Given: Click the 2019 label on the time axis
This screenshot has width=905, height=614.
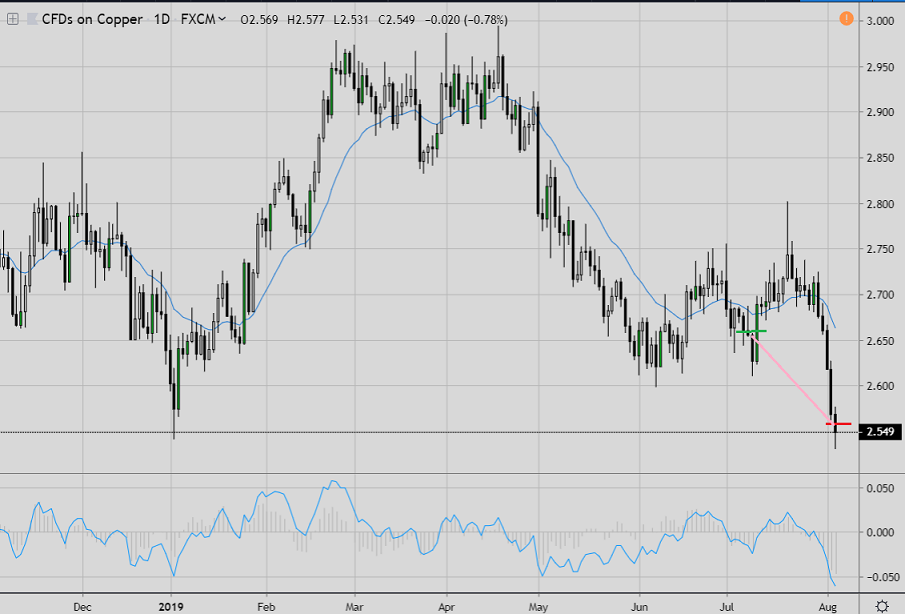Looking at the screenshot, I should (171, 607).
